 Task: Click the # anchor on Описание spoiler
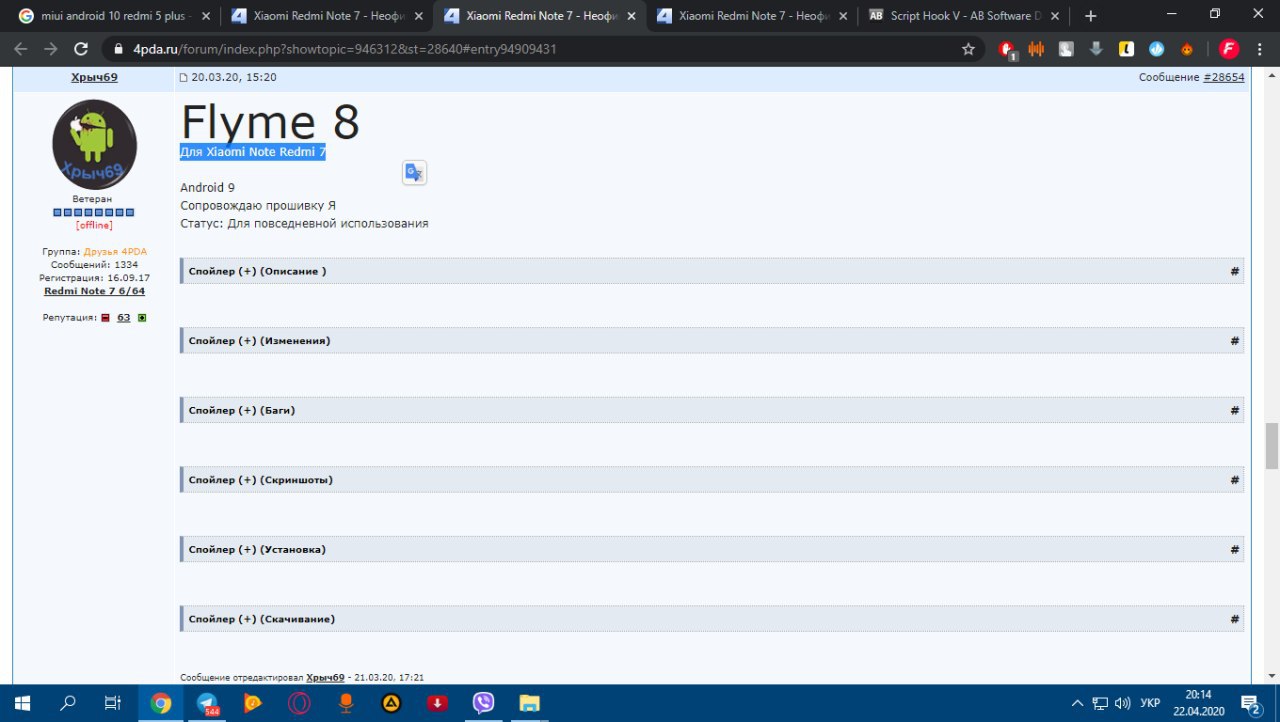click(x=1235, y=271)
